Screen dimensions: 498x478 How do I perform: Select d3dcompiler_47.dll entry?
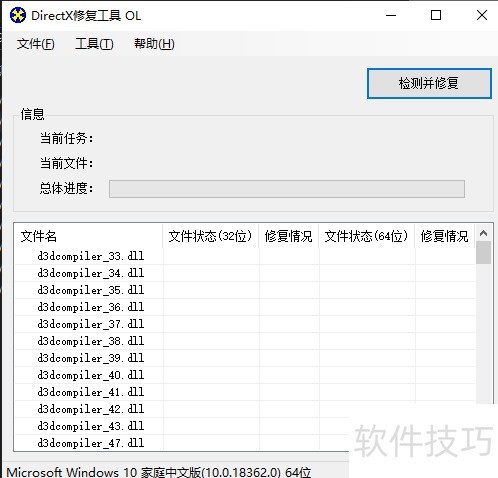point(91,443)
